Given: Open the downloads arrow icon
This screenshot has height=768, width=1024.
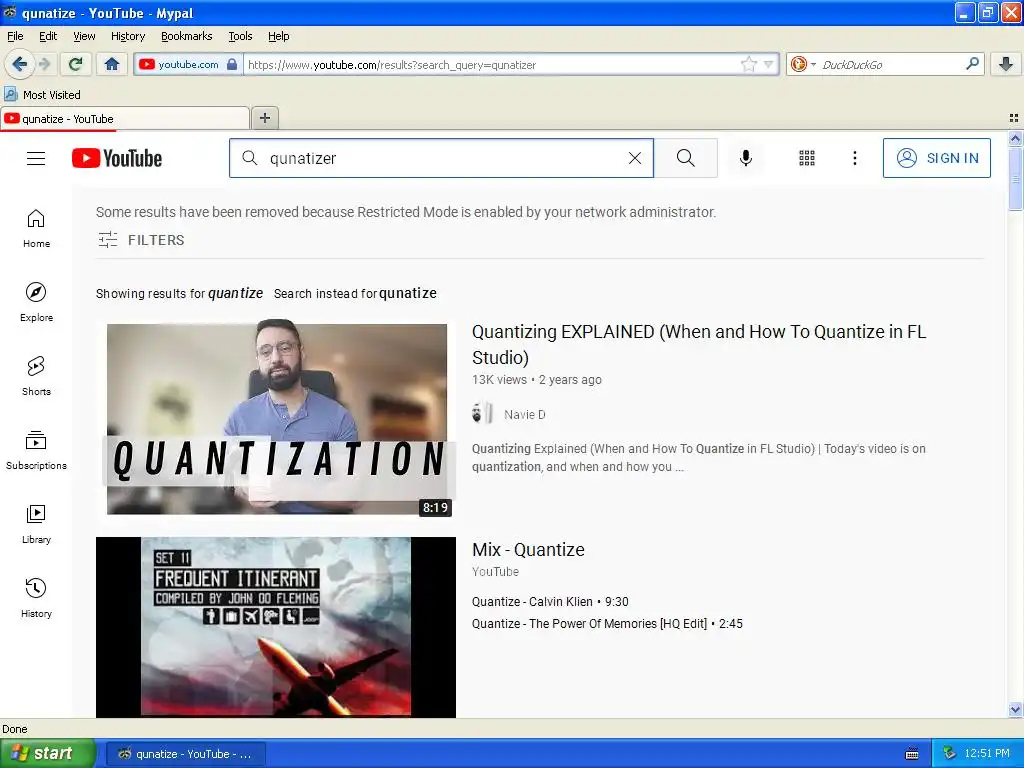Looking at the screenshot, I should click(x=1006, y=64).
